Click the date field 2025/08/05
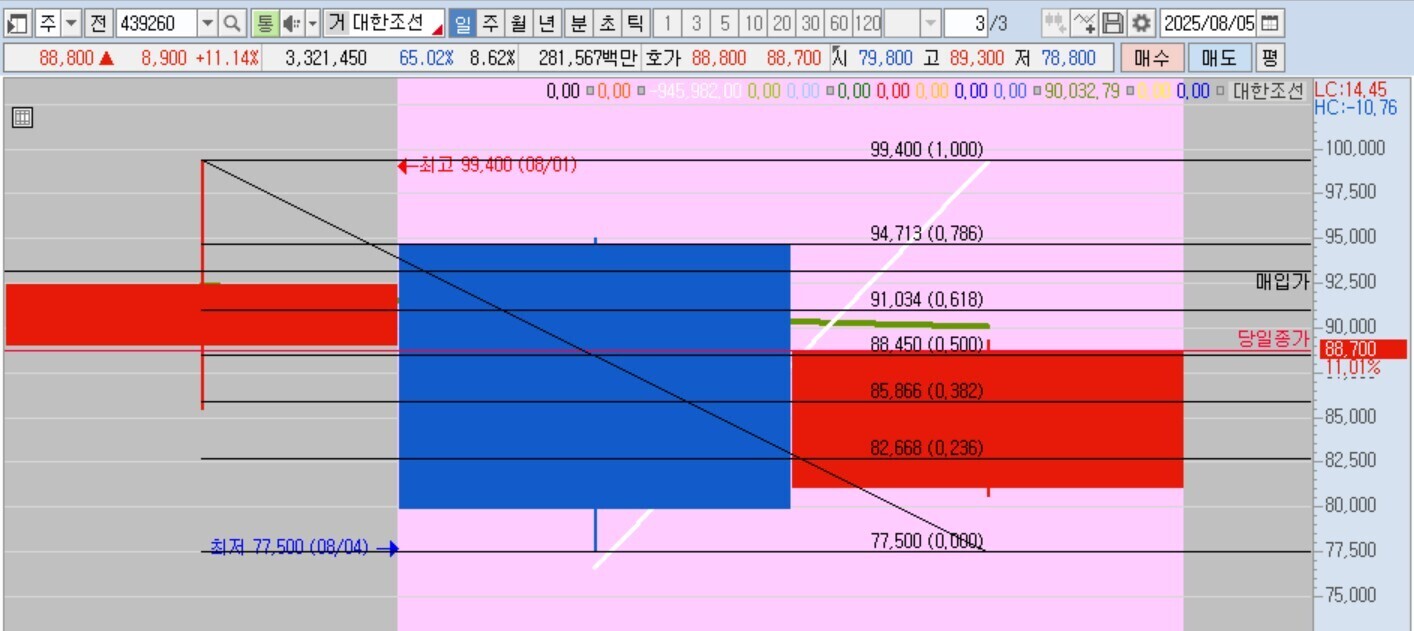This screenshot has width=1414, height=631. pyautogui.click(x=1209, y=23)
